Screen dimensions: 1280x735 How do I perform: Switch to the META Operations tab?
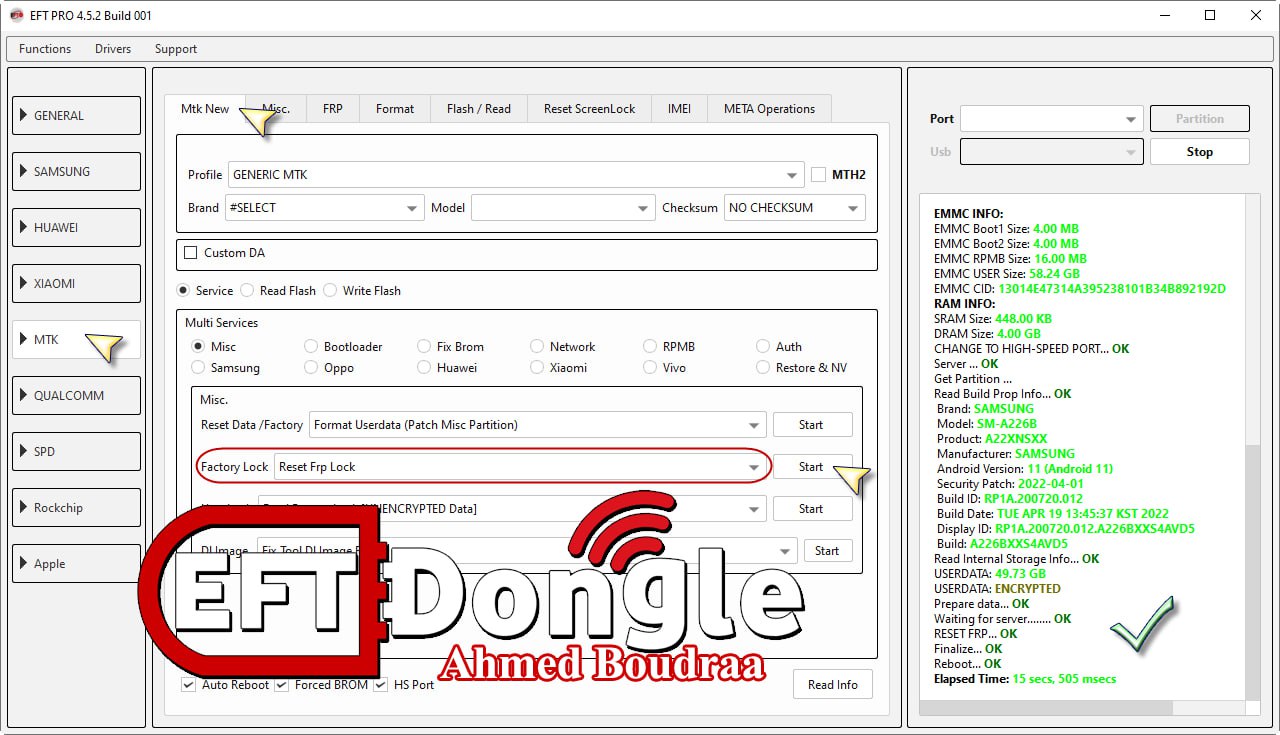tap(770, 109)
